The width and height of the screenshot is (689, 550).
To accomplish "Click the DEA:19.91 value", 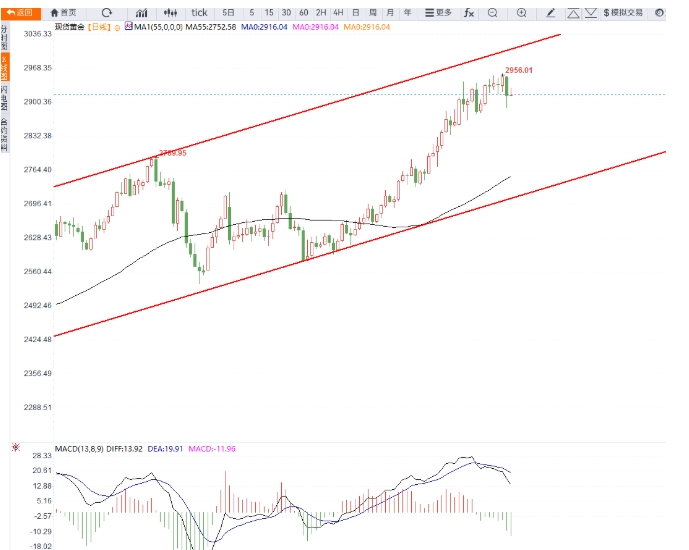I will pos(165,449).
